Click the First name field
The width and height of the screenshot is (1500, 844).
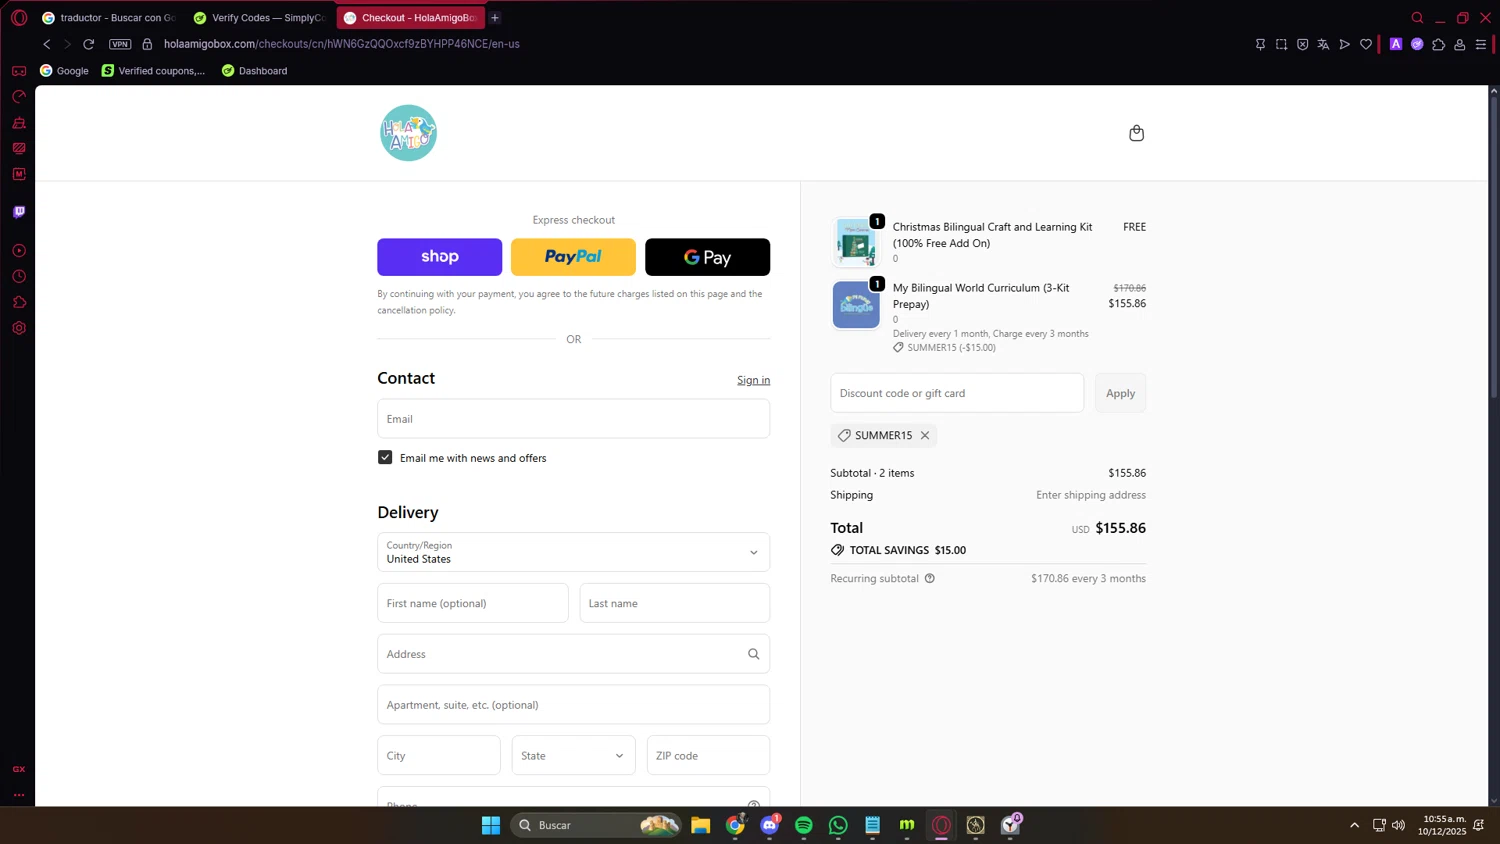pos(472,603)
